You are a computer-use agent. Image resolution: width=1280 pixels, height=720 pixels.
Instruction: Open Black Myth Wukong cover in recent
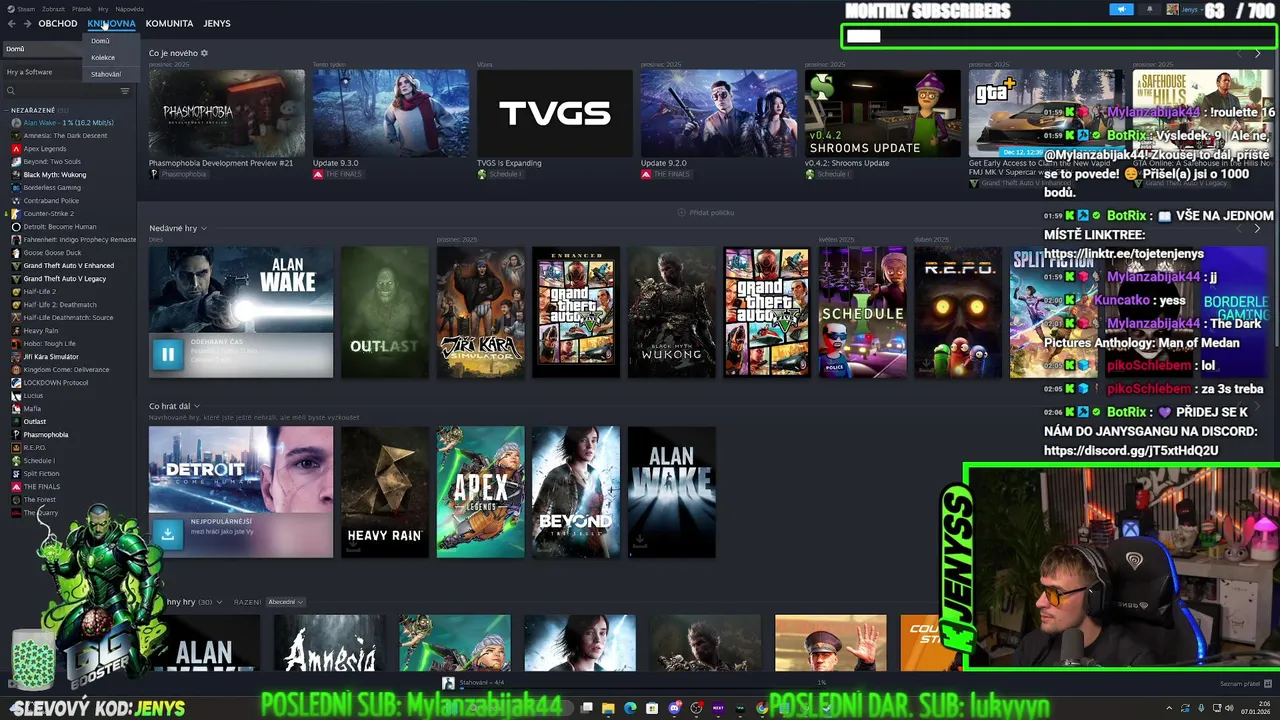[x=672, y=312]
